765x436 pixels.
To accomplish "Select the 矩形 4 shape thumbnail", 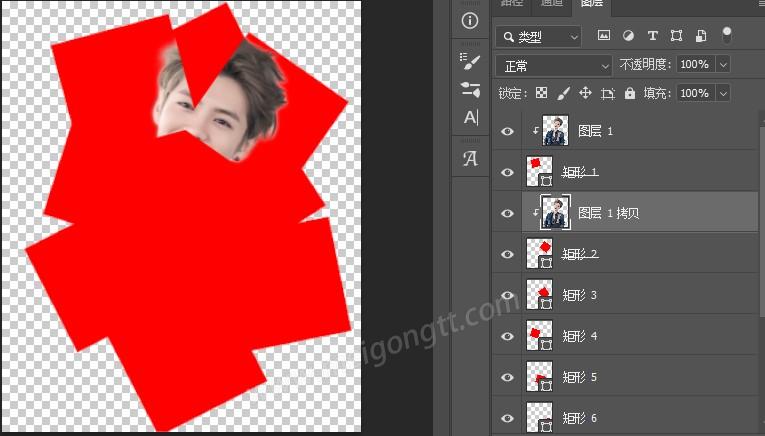I will pyautogui.click(x=540, y=335).
